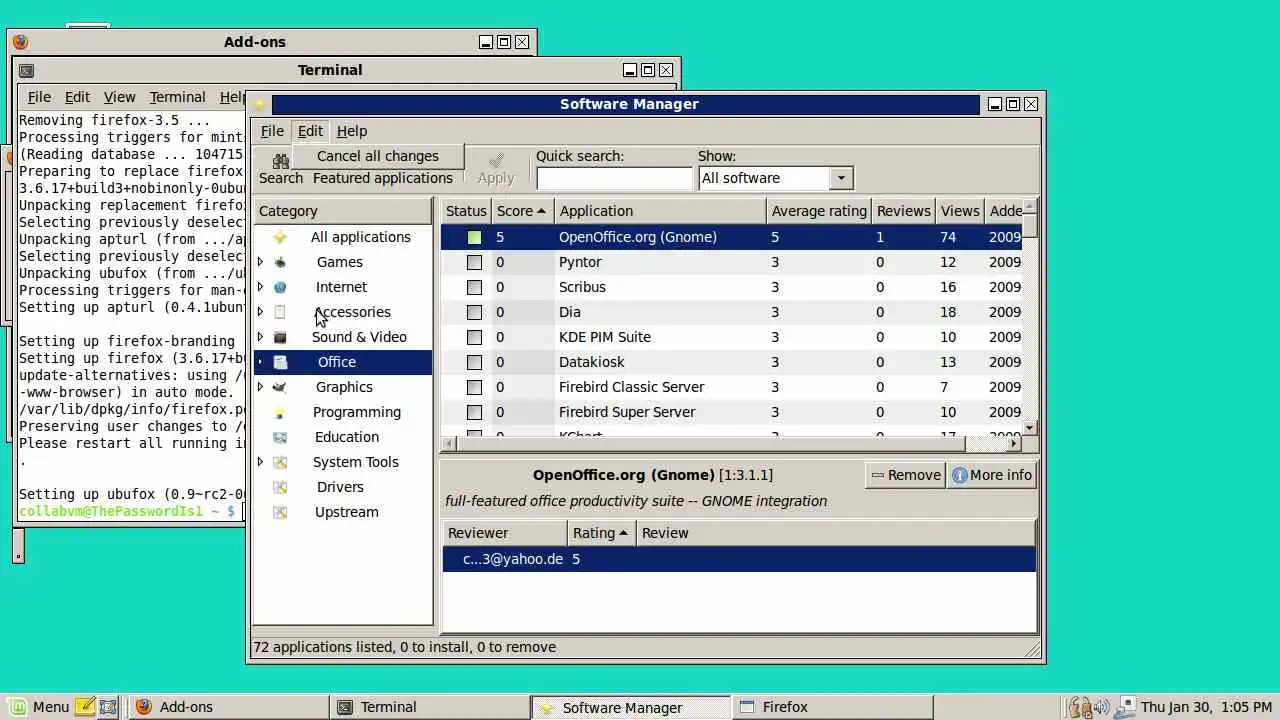Open Terminal window View menu
The height and width of the screenshot is (720, 1280).
tap(119, 97)
